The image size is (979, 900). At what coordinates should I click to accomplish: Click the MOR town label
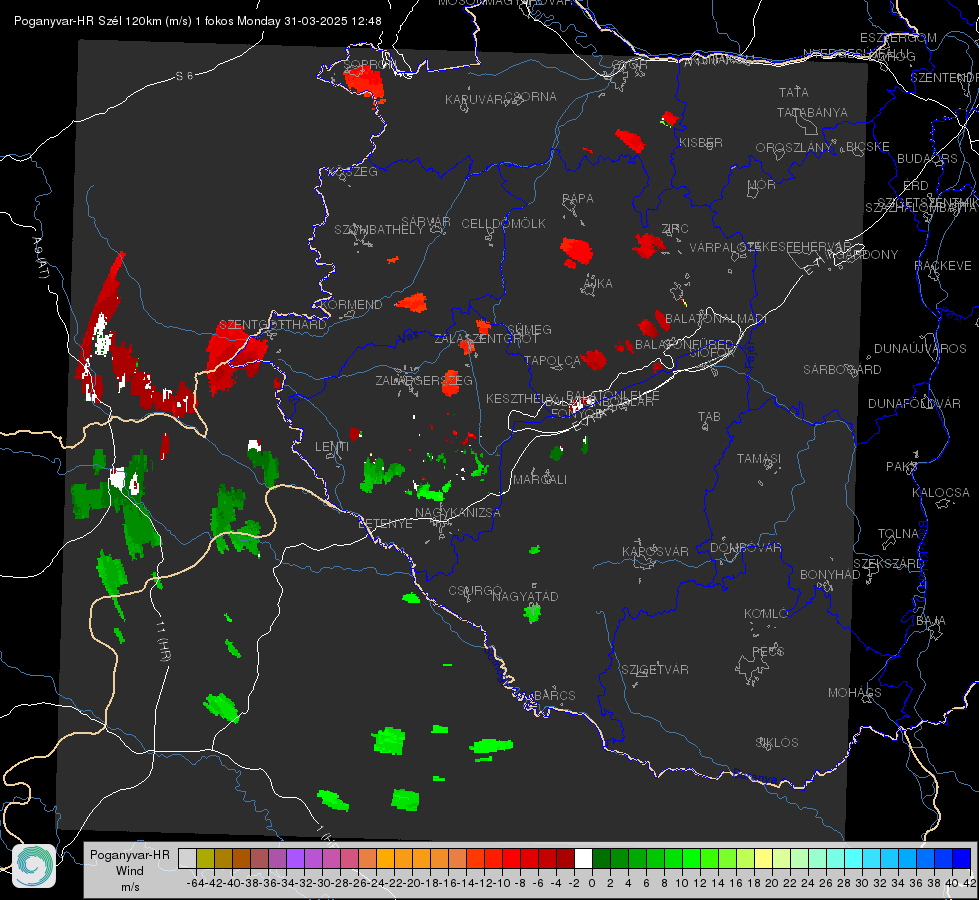tap(762, 185)
